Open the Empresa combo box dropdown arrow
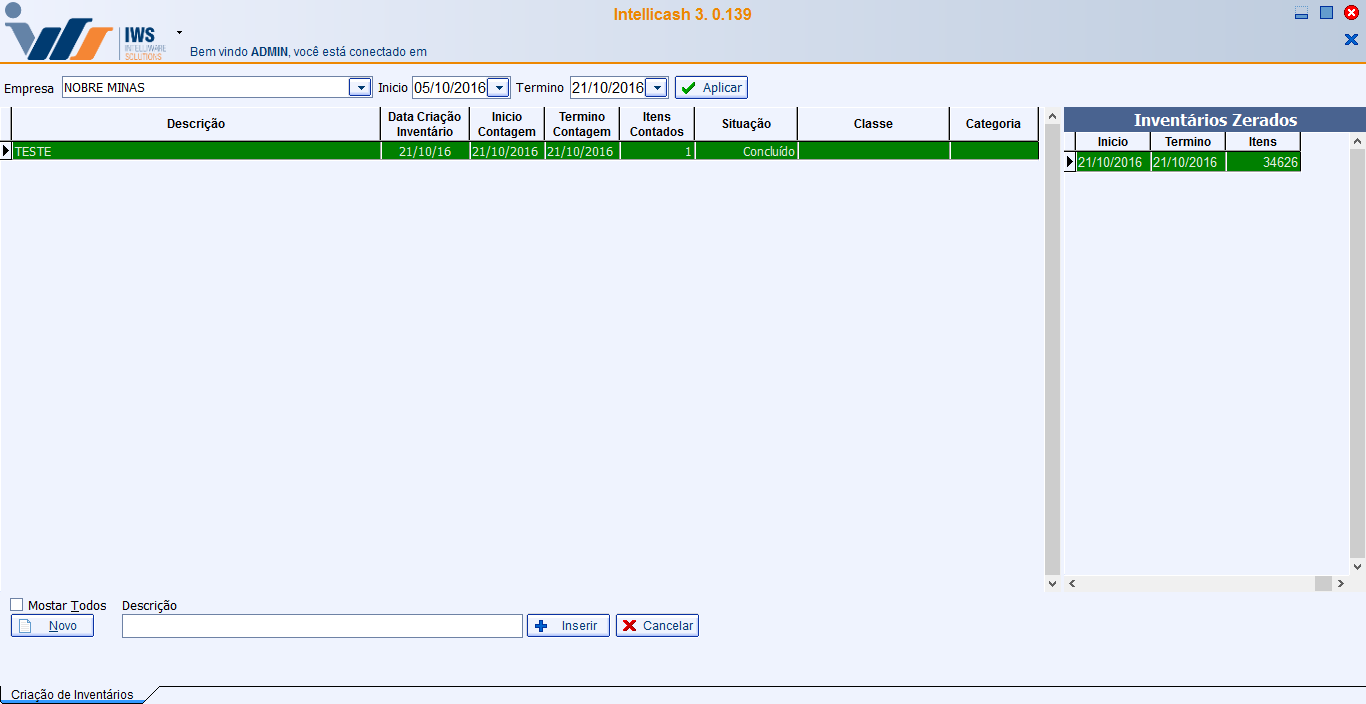 (x=359, y=88)
